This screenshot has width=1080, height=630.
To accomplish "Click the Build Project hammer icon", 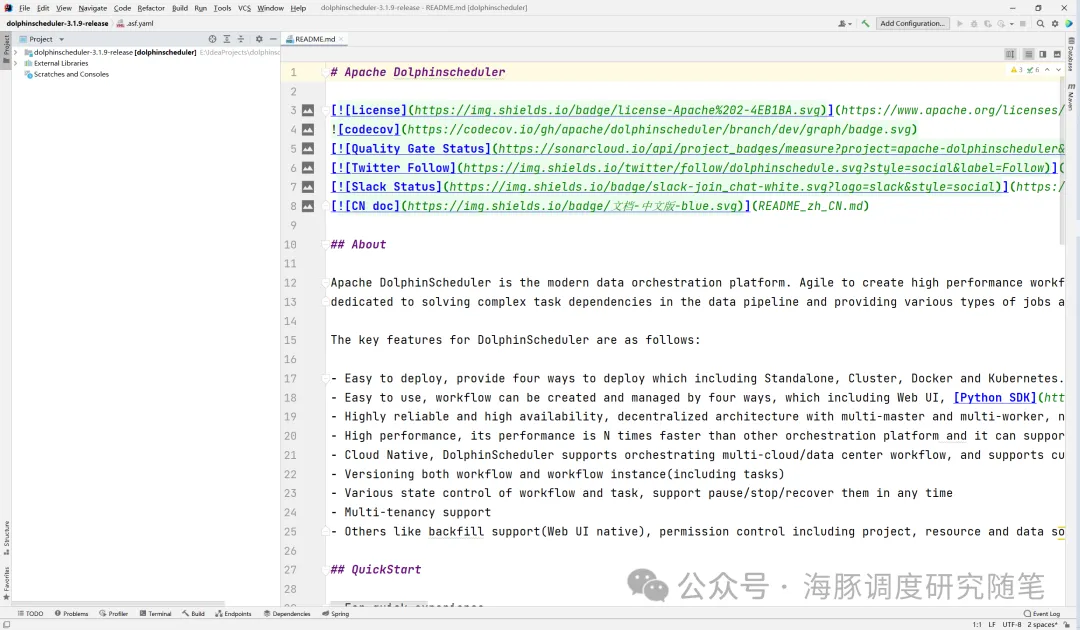I will [x=866, y=23].
